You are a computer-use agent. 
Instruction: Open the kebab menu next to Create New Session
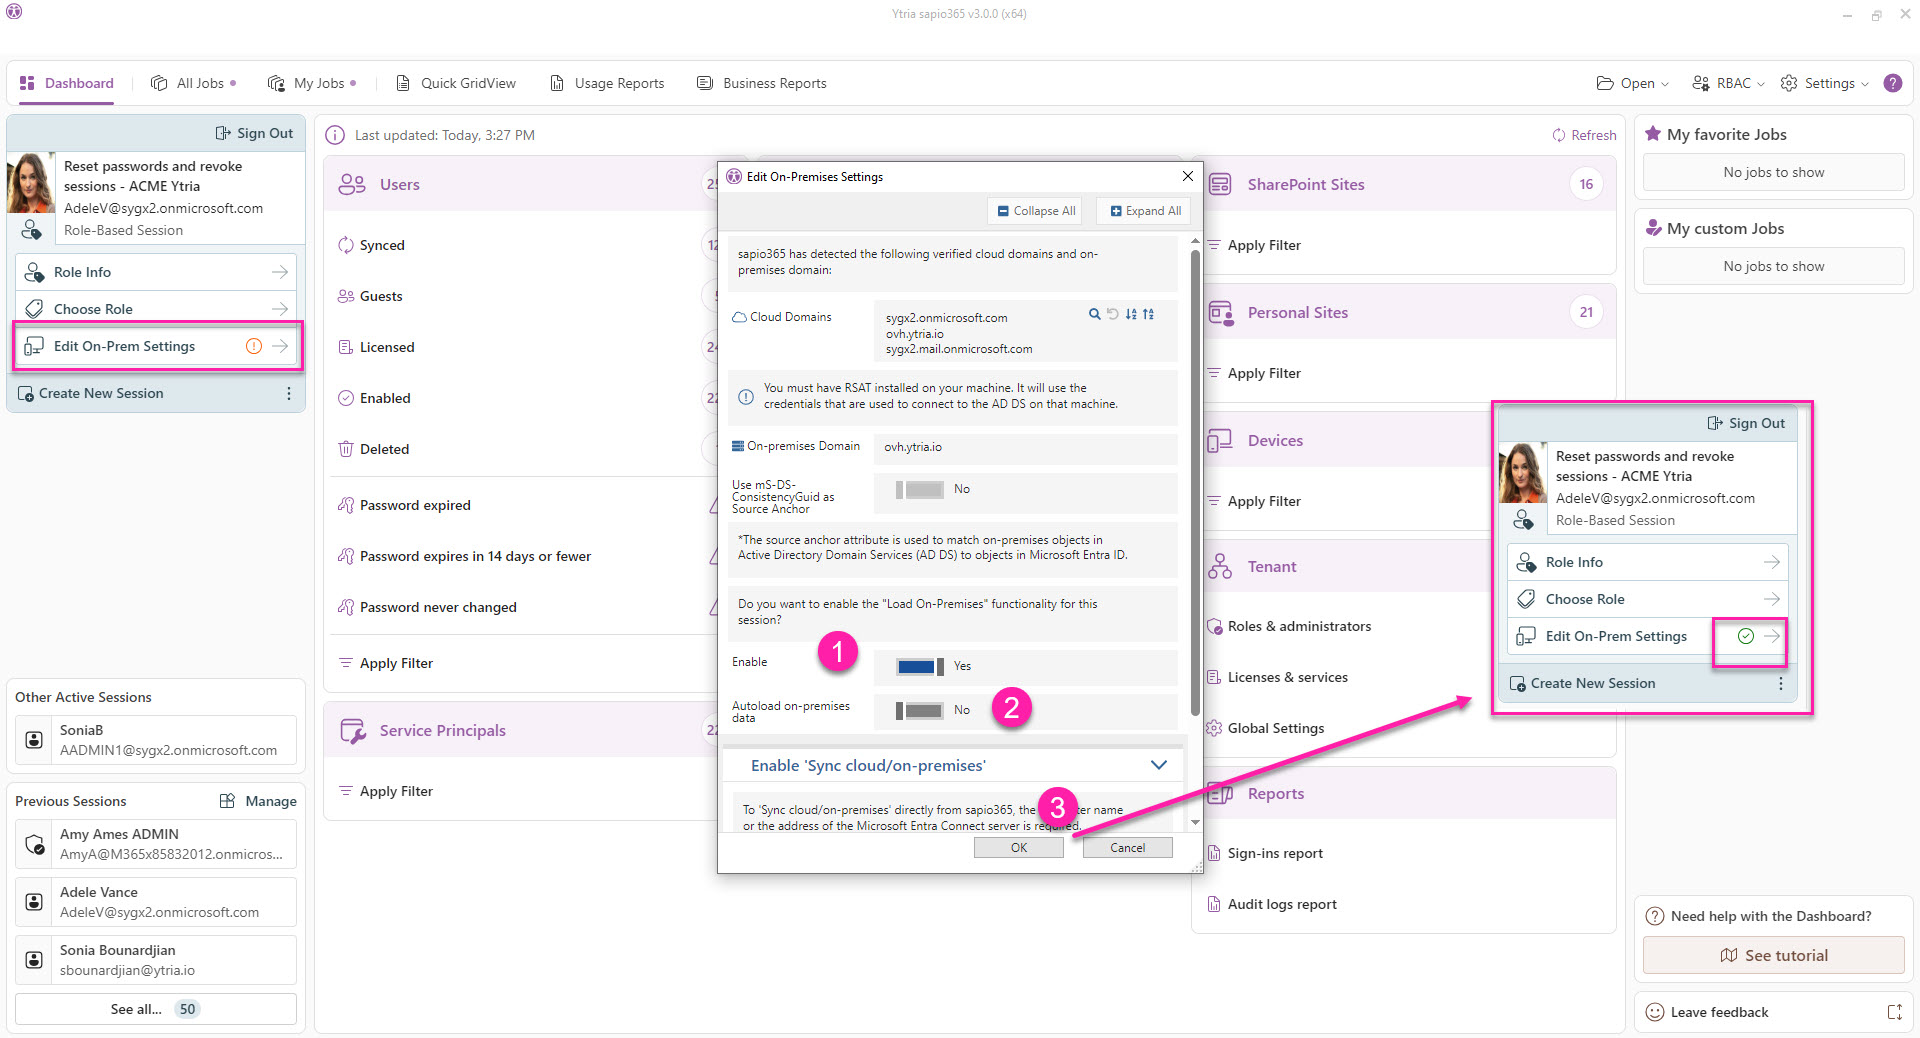point(289,393)
